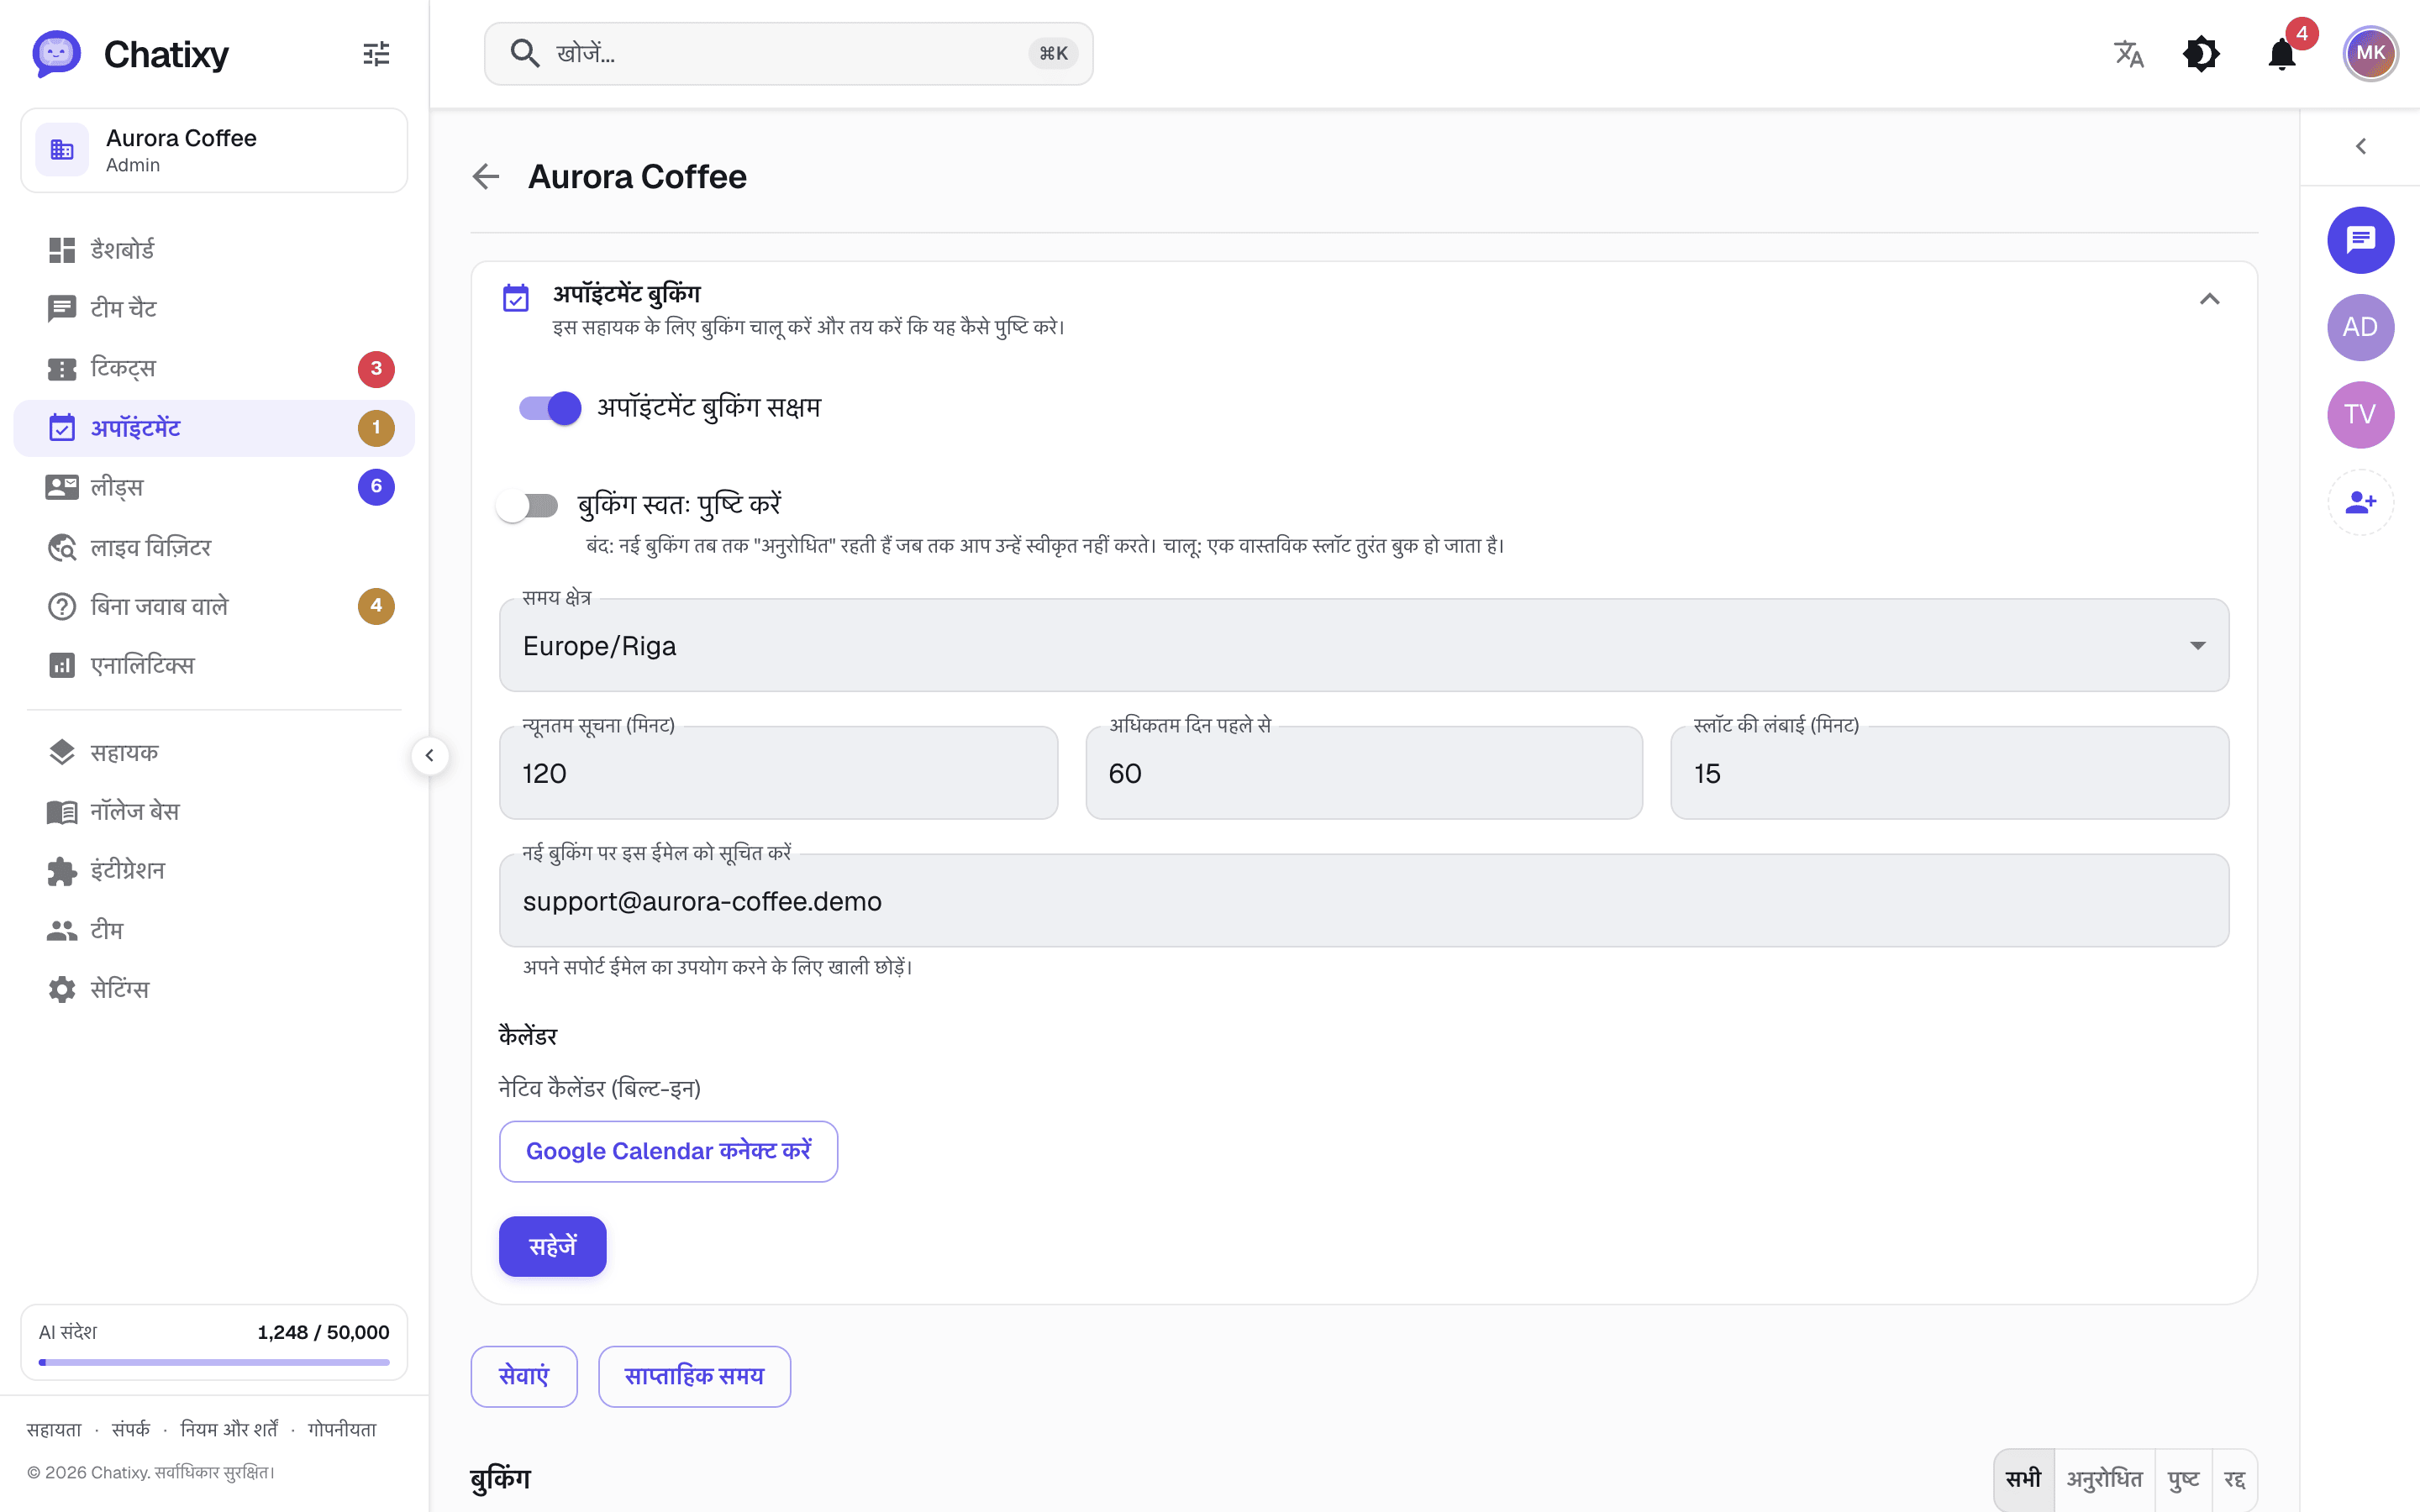
Task: Click the सहेजें save button
Action: click(552, 1246)
